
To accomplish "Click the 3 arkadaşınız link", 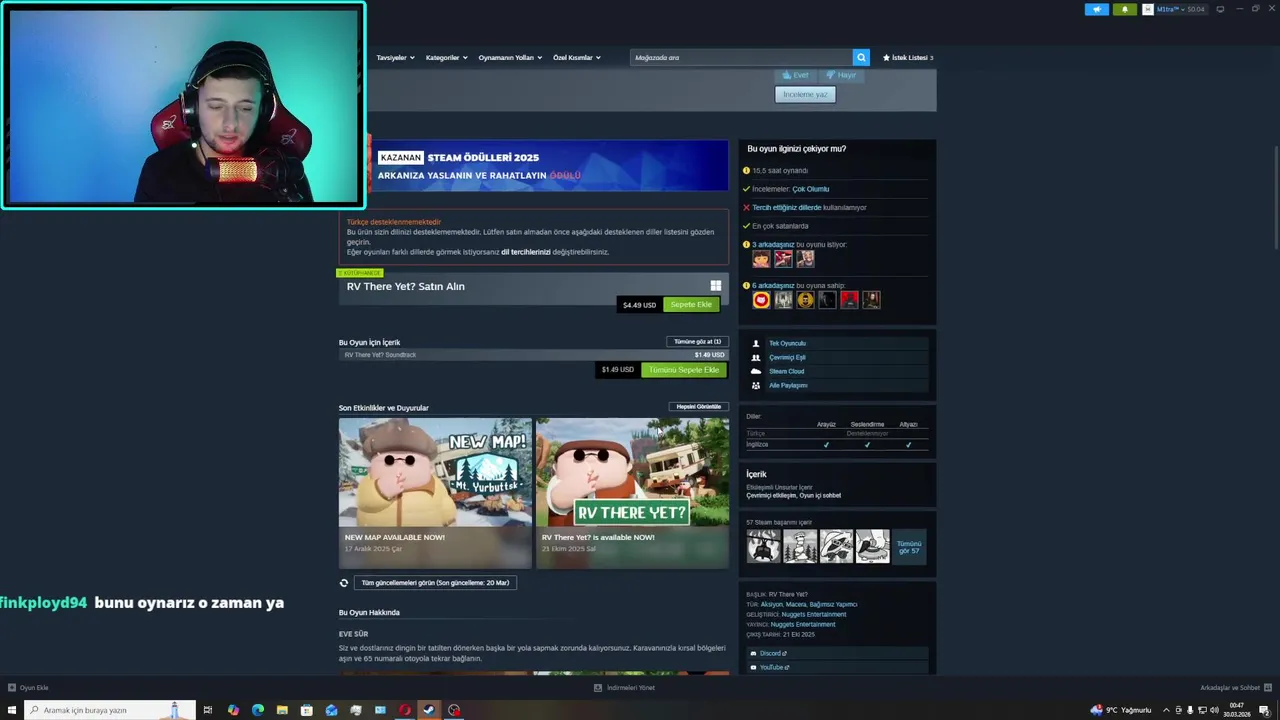I will point(773,244).
